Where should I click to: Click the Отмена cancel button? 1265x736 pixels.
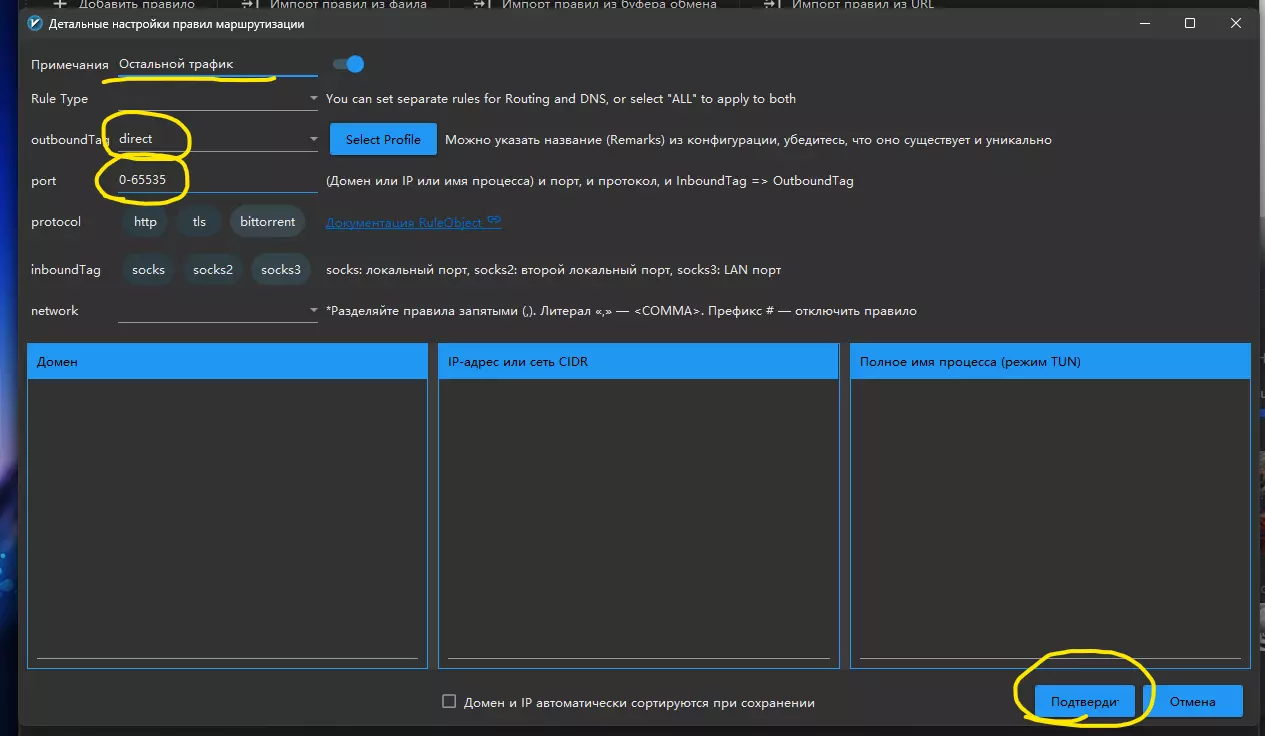tap(1192, 702)
